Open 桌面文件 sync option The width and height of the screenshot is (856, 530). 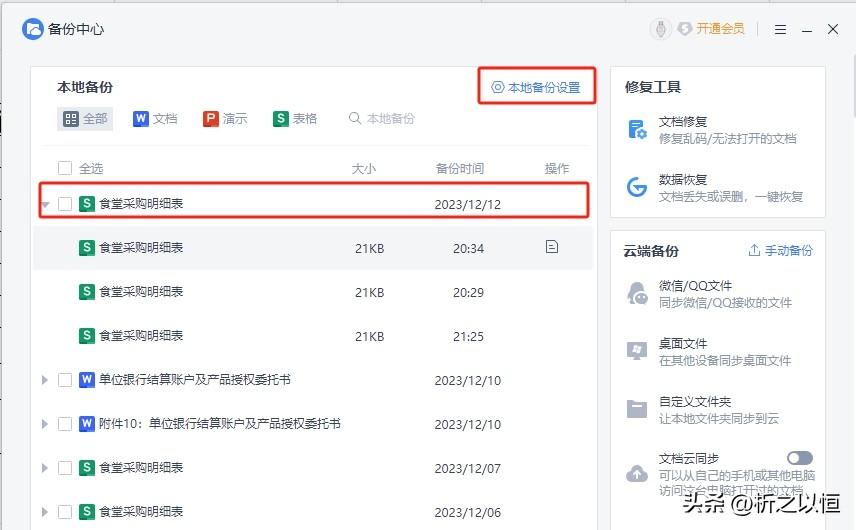coord(717,352)
